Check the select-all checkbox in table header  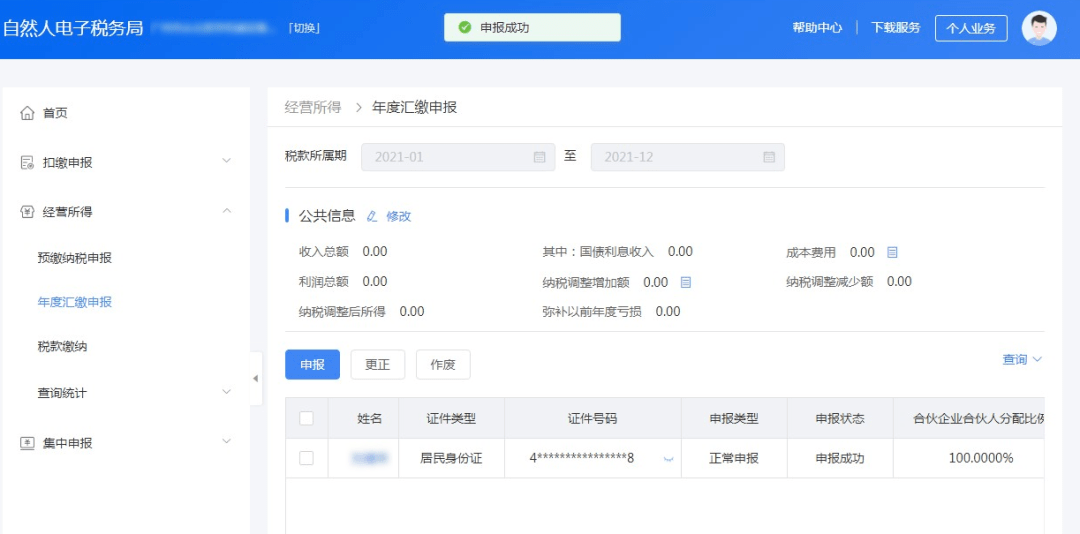click(x=307, y=418)
